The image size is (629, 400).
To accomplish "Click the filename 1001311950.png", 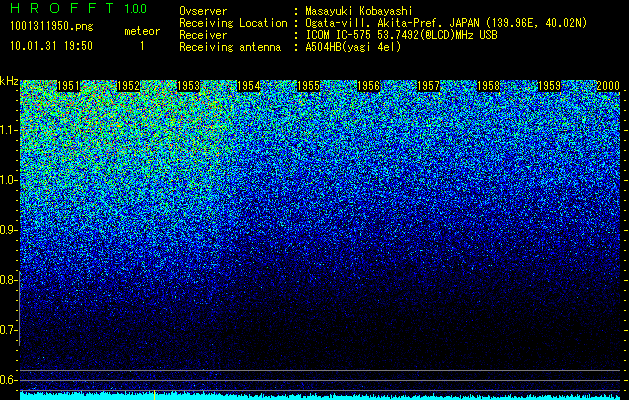I will (x=52, y=26).
